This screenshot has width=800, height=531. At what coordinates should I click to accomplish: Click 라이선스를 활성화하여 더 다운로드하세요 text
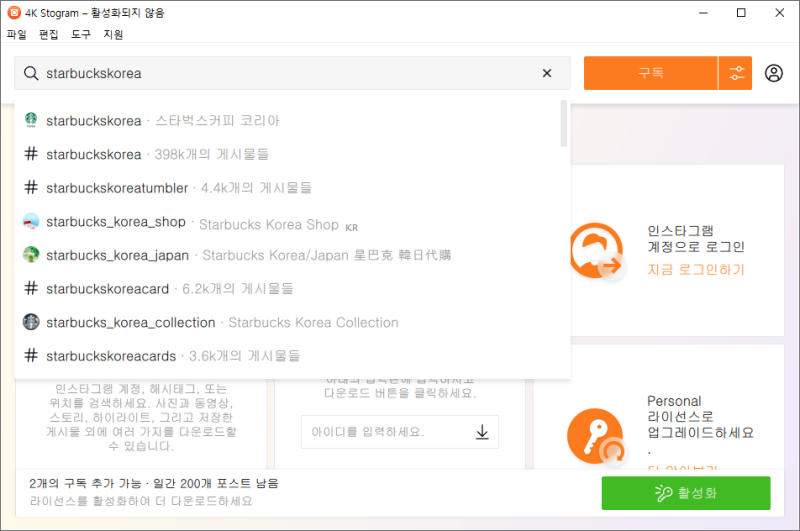[x=141, y=501]
